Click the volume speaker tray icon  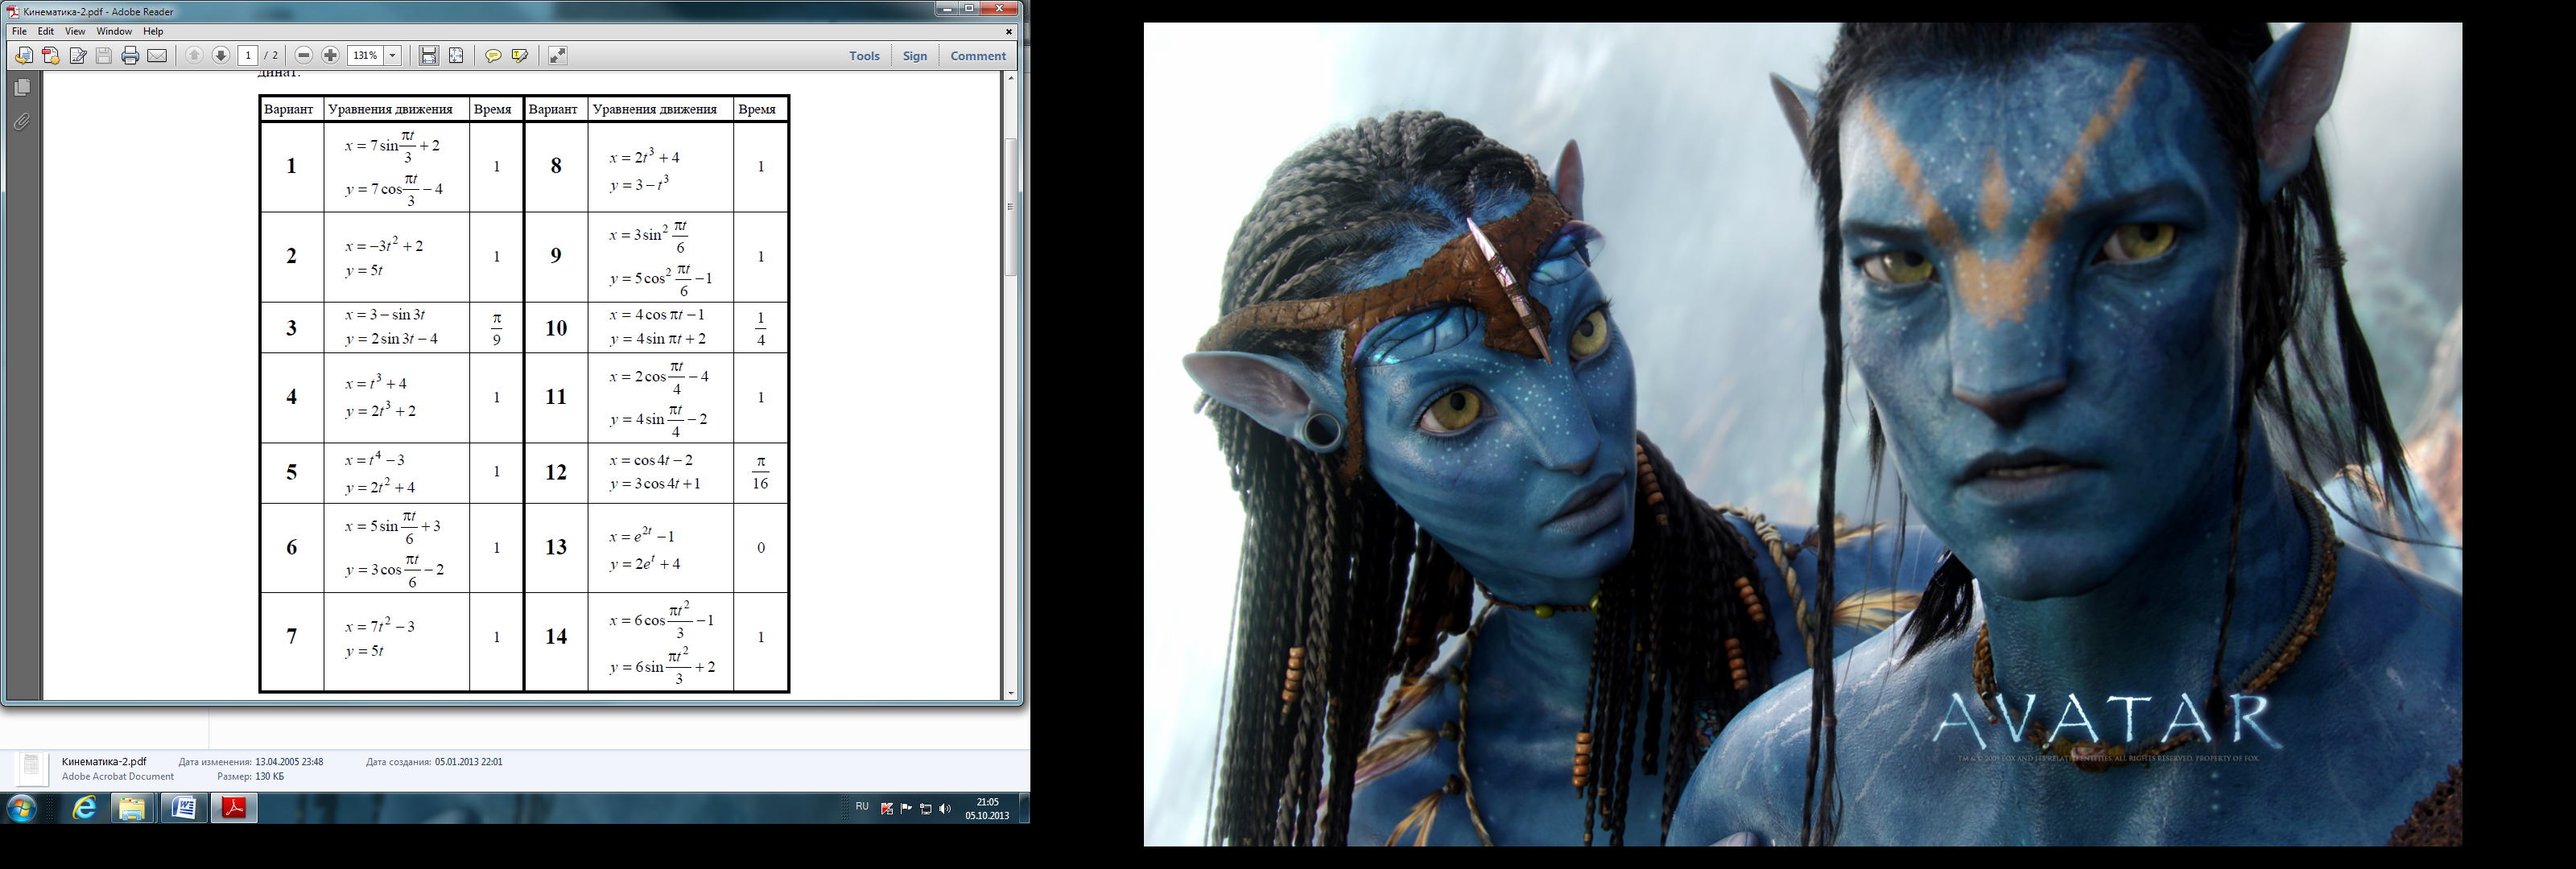click(945, 809)
